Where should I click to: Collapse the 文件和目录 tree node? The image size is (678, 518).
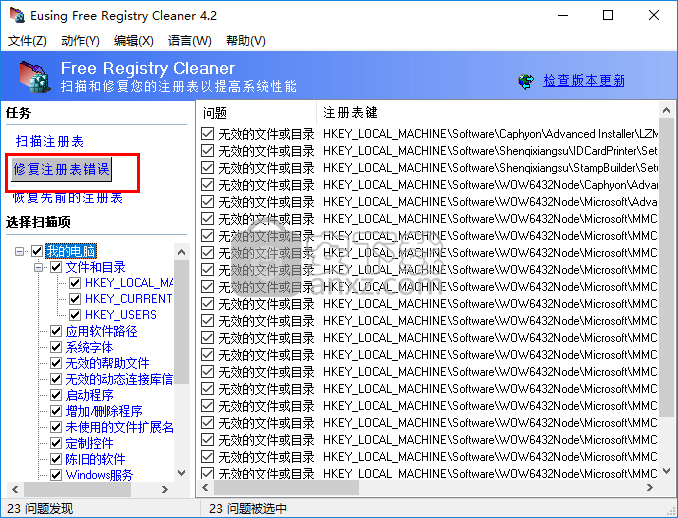pyautogui.click(x=38, y=268)
